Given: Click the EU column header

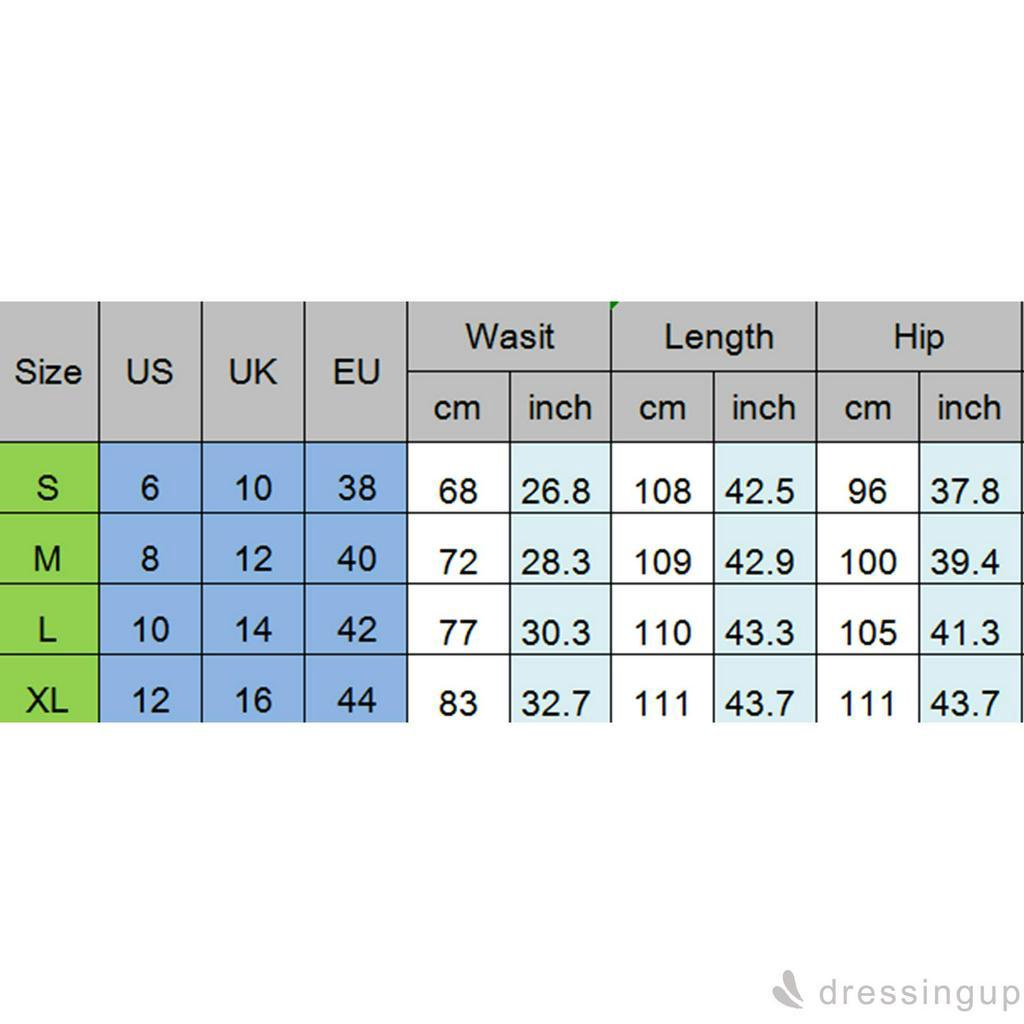Looking at the screenshot, I should coord(356,372).
